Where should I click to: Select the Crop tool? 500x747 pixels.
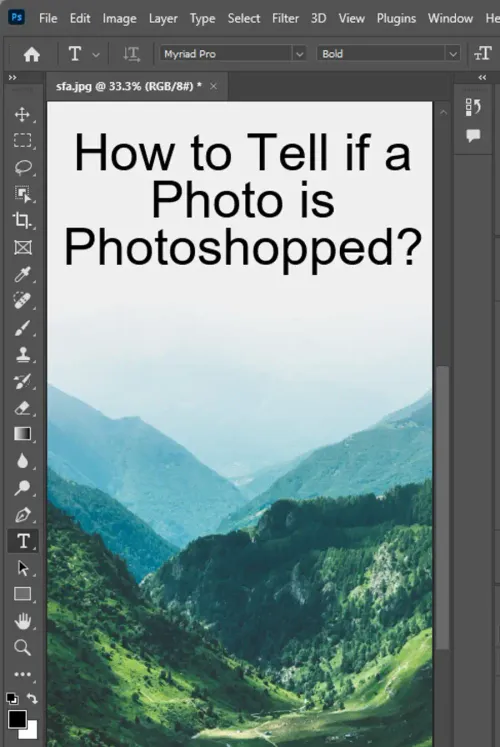22,220
